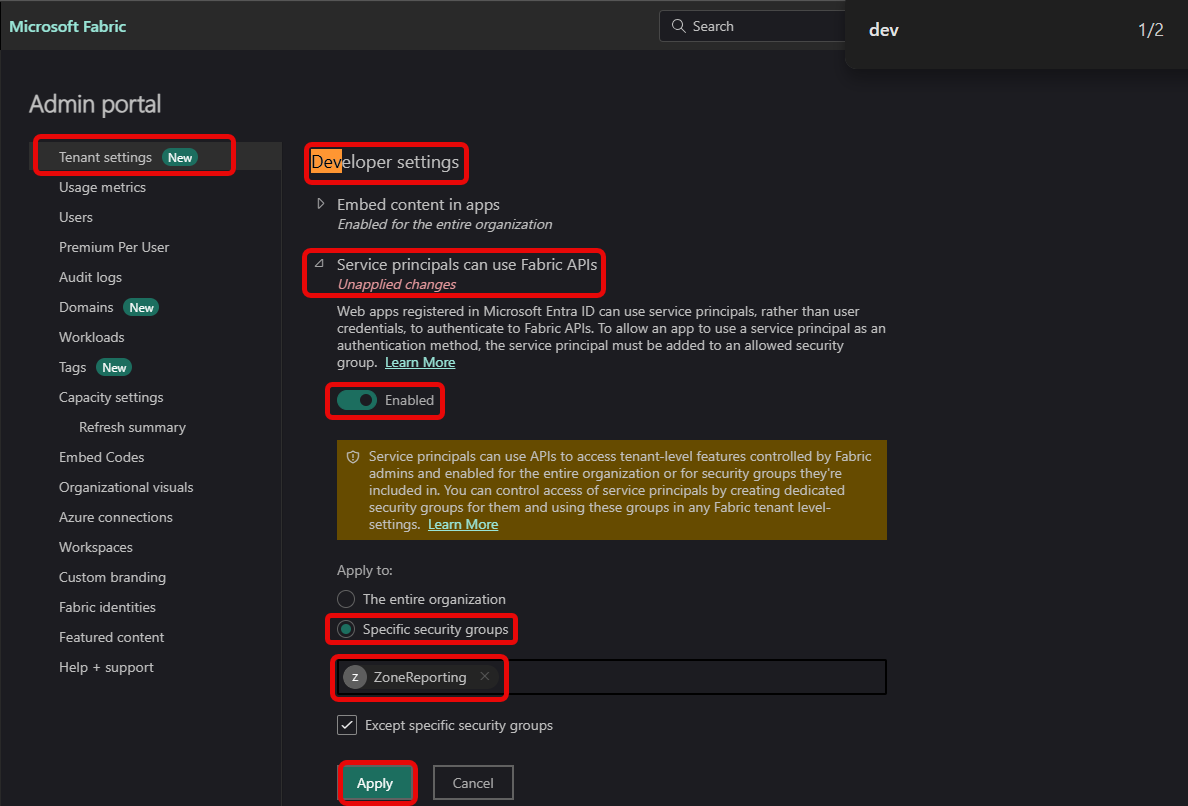Open Fabric identities page
Image resolution: width=1188 pixels, height=806 pixels.
107,607
